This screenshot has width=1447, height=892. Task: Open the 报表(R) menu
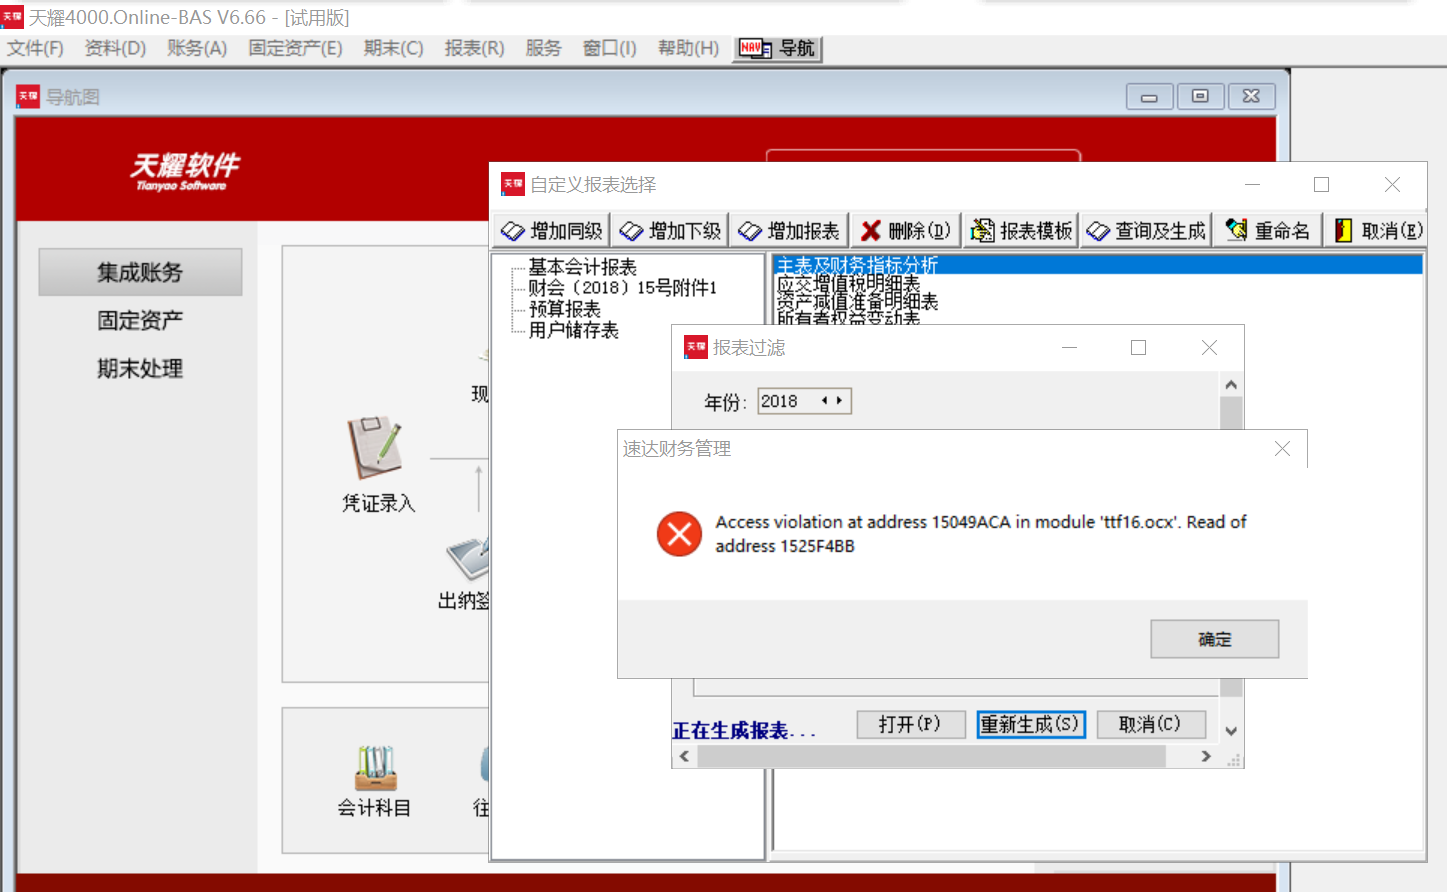point(474,48)
